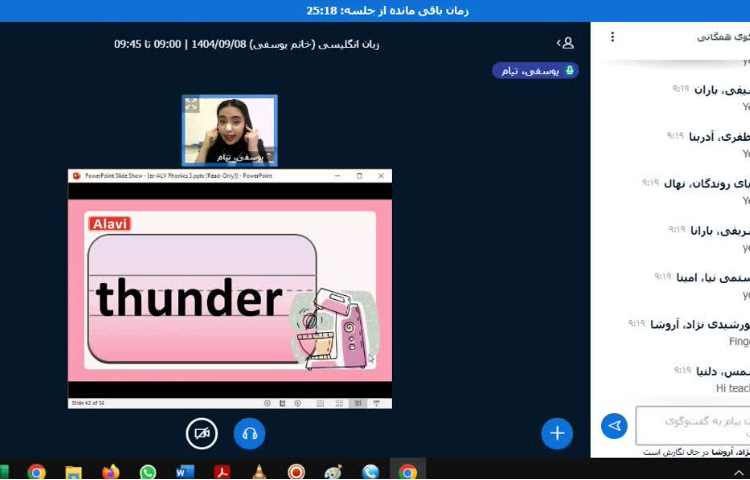750x480 pixels.
Task: Open File Explorer from the taskbar
Action: click(x=73, y=471)
